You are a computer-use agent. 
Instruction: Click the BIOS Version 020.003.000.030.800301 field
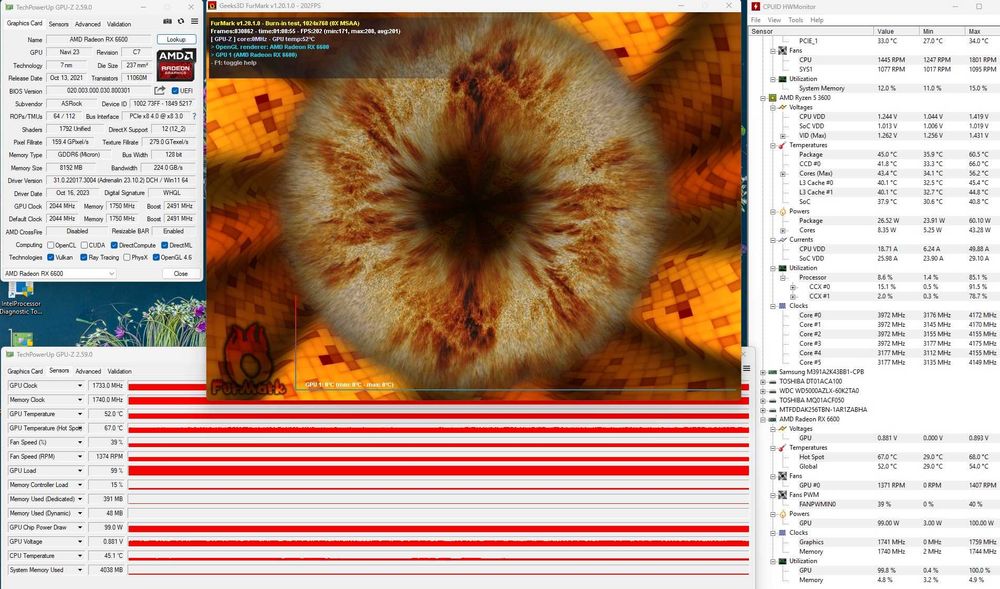coord(99,91)
